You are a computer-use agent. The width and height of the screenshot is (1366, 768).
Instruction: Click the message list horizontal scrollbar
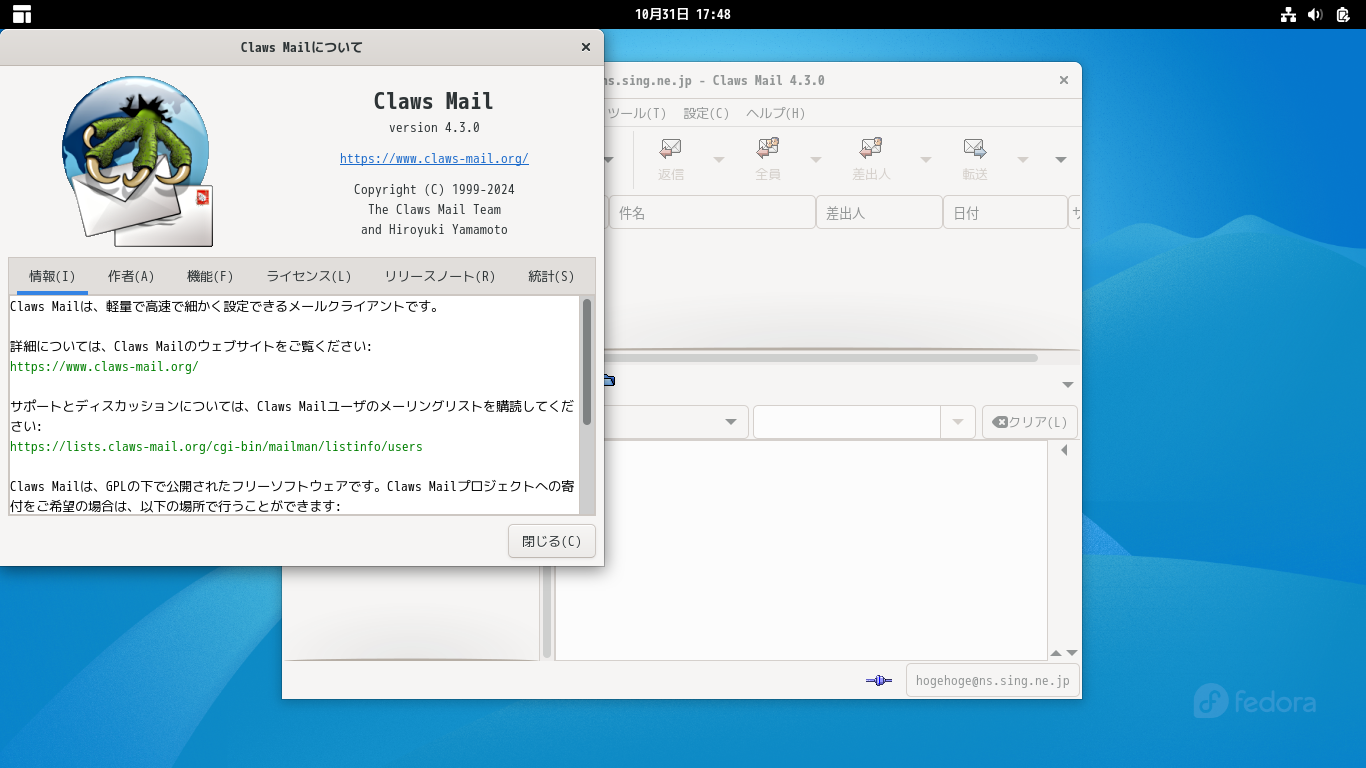(820, 357)
